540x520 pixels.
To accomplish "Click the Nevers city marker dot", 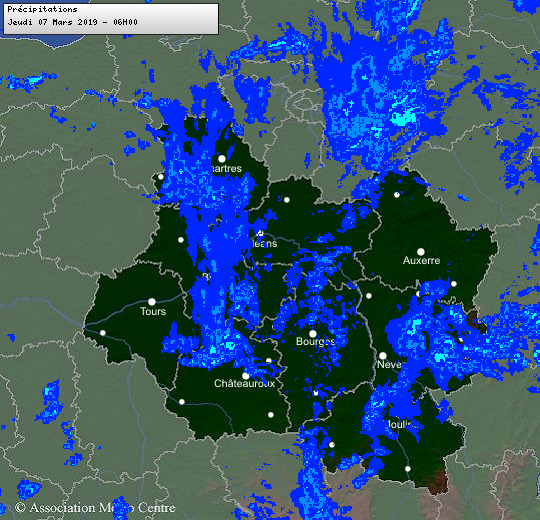I will pyautogui.click(x=383, y=356).
